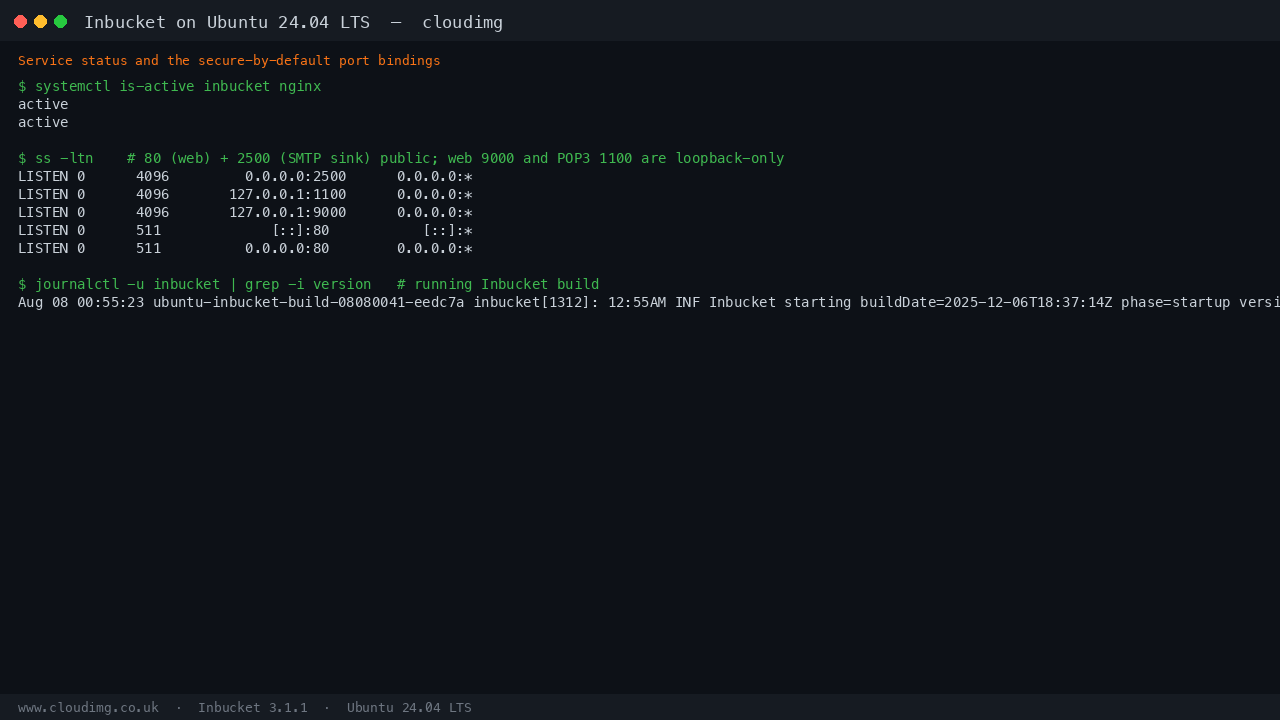1280x720 pixels.
Task: Click 'phase=startup' in the log line
Action: point(1175,302)
